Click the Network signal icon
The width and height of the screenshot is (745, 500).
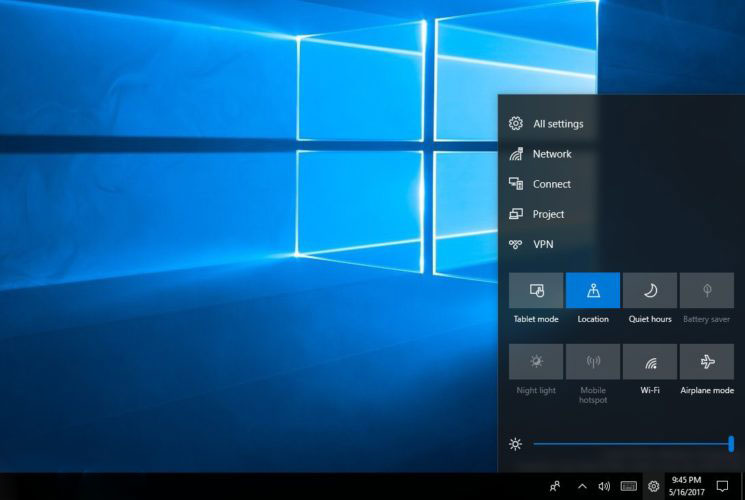pos(516,154)
